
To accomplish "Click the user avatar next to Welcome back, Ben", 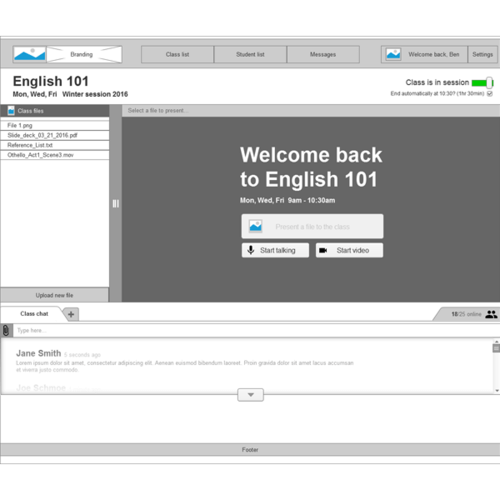I will tap(393, 54).
